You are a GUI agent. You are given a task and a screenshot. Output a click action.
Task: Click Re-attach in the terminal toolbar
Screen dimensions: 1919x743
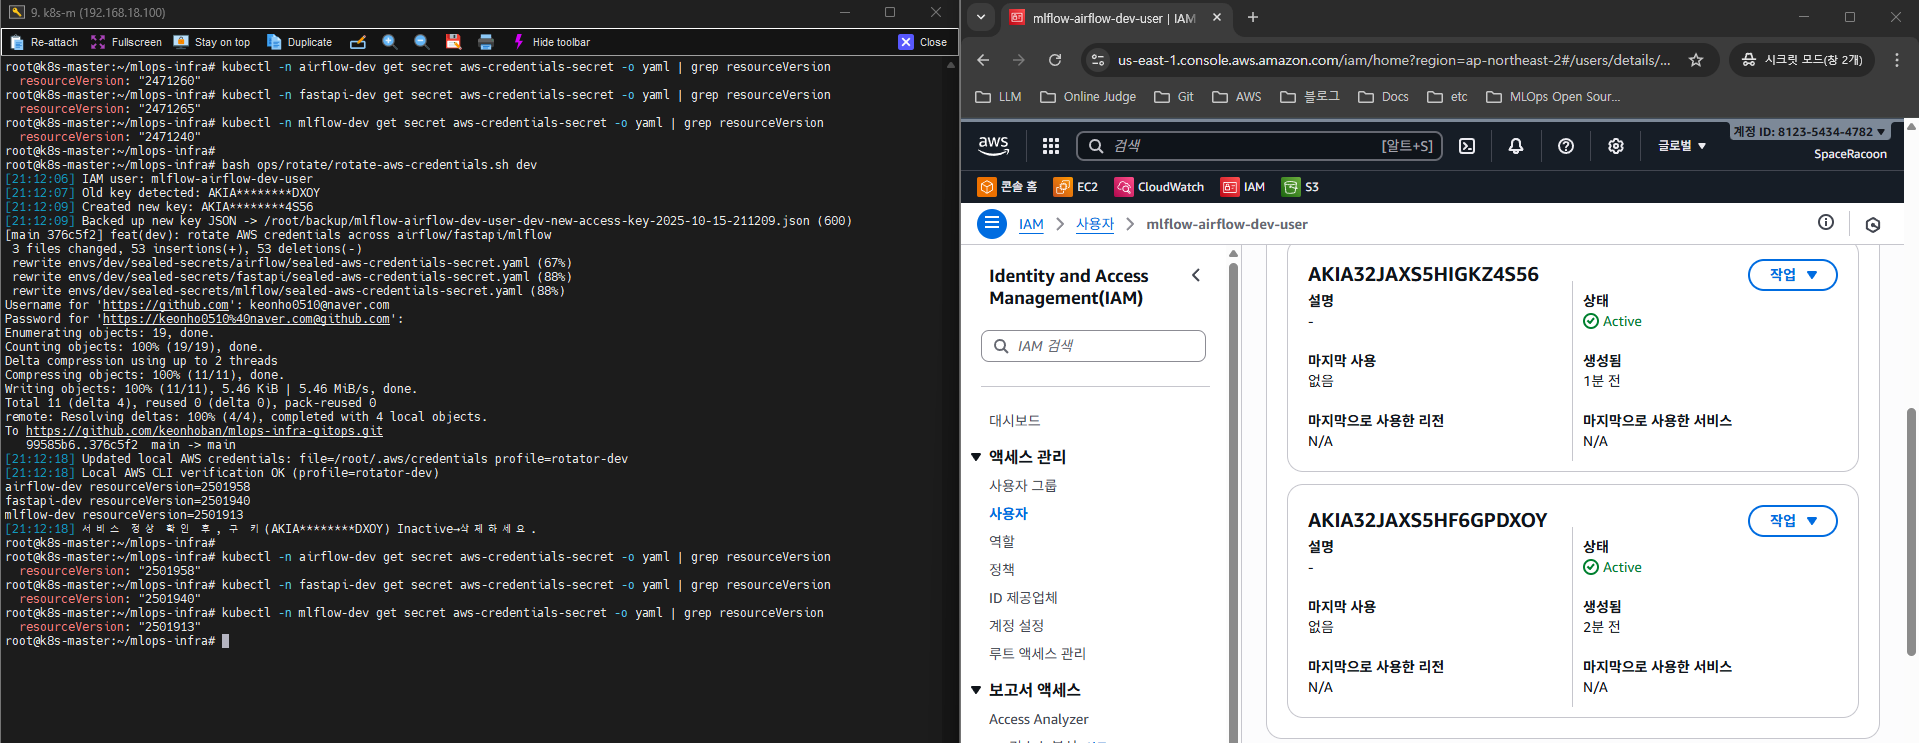pos(44,42)
